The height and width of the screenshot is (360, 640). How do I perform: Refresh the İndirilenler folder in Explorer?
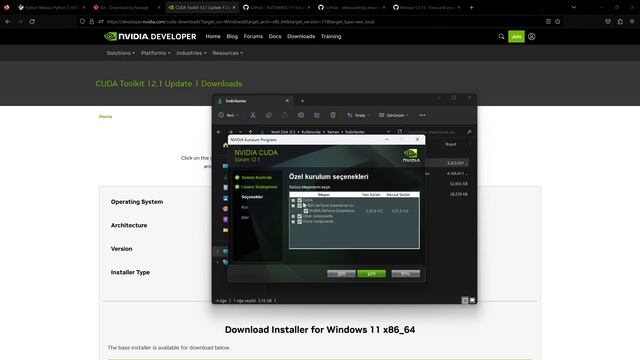(x=400, y=132)
